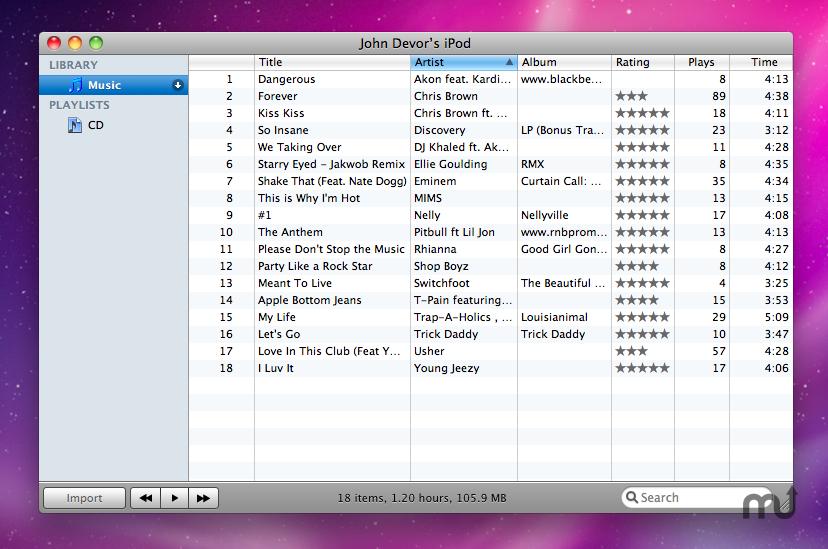Click the Nellyville album cell
Screen dimensions: 828x549
coord(544,215)
